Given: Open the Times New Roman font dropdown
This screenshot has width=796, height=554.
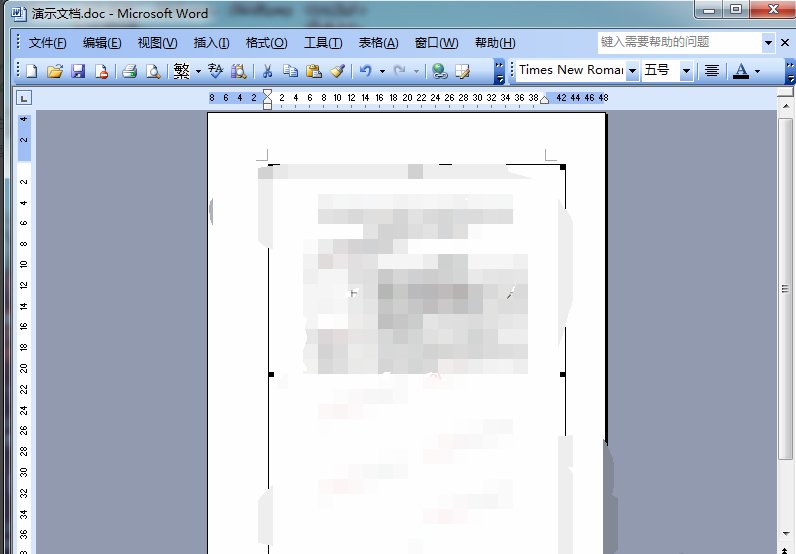Looking at the screenshot, I should point(633,71).
